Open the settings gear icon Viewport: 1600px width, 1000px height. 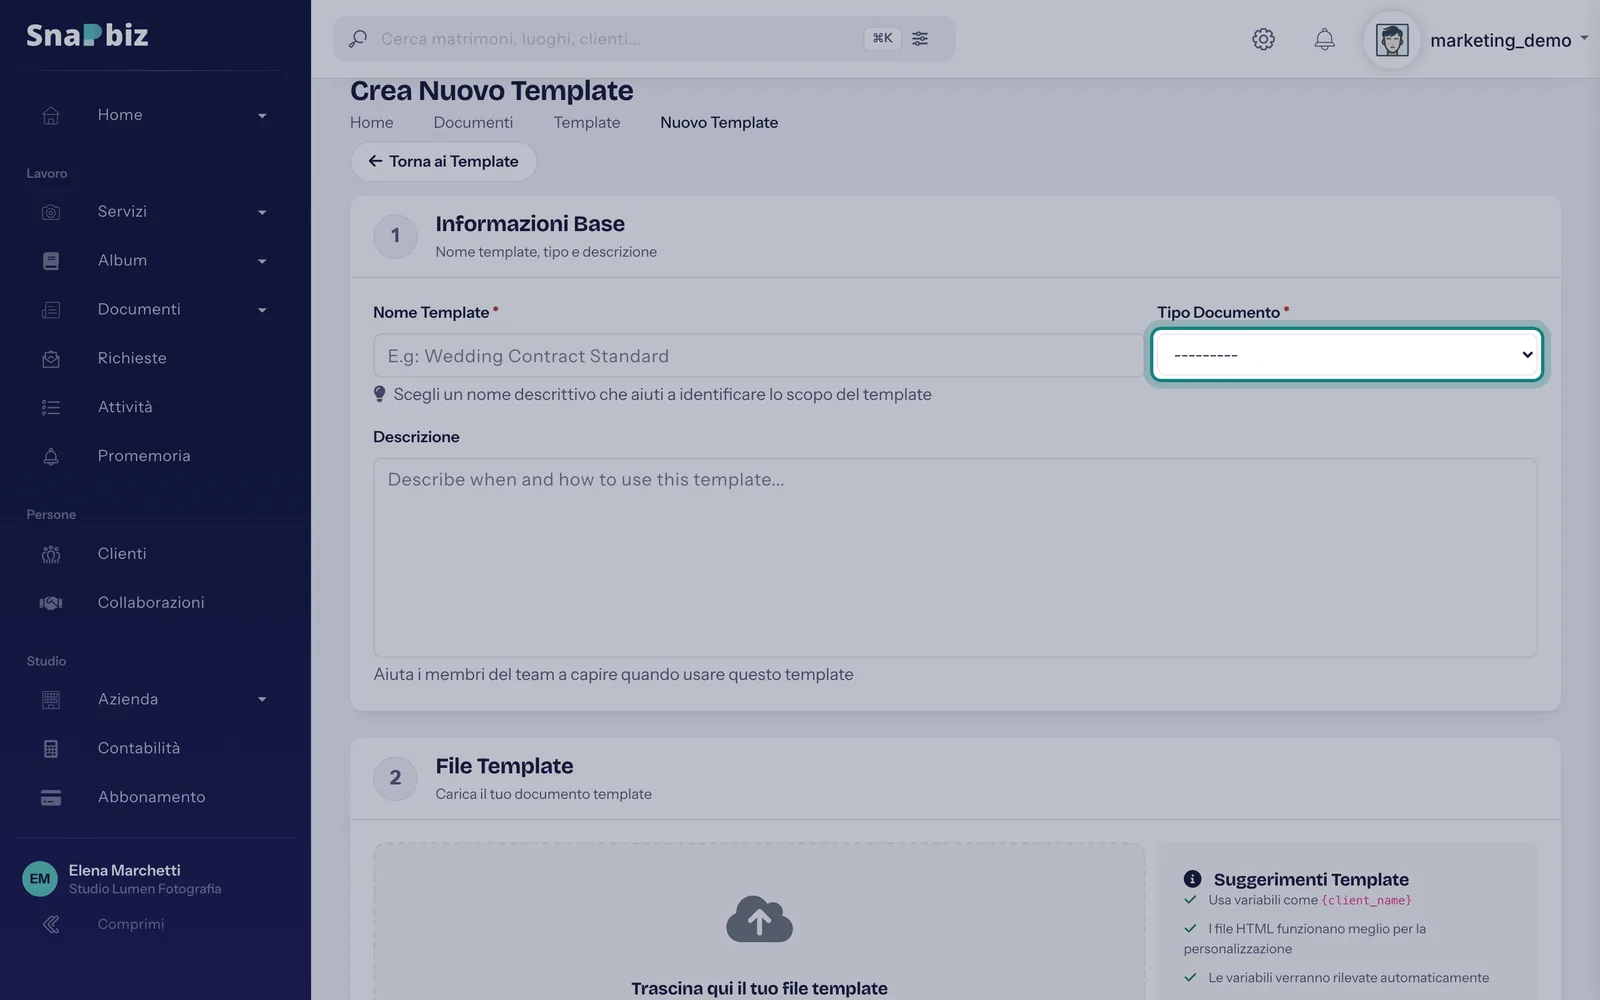tap(1263, 39)
